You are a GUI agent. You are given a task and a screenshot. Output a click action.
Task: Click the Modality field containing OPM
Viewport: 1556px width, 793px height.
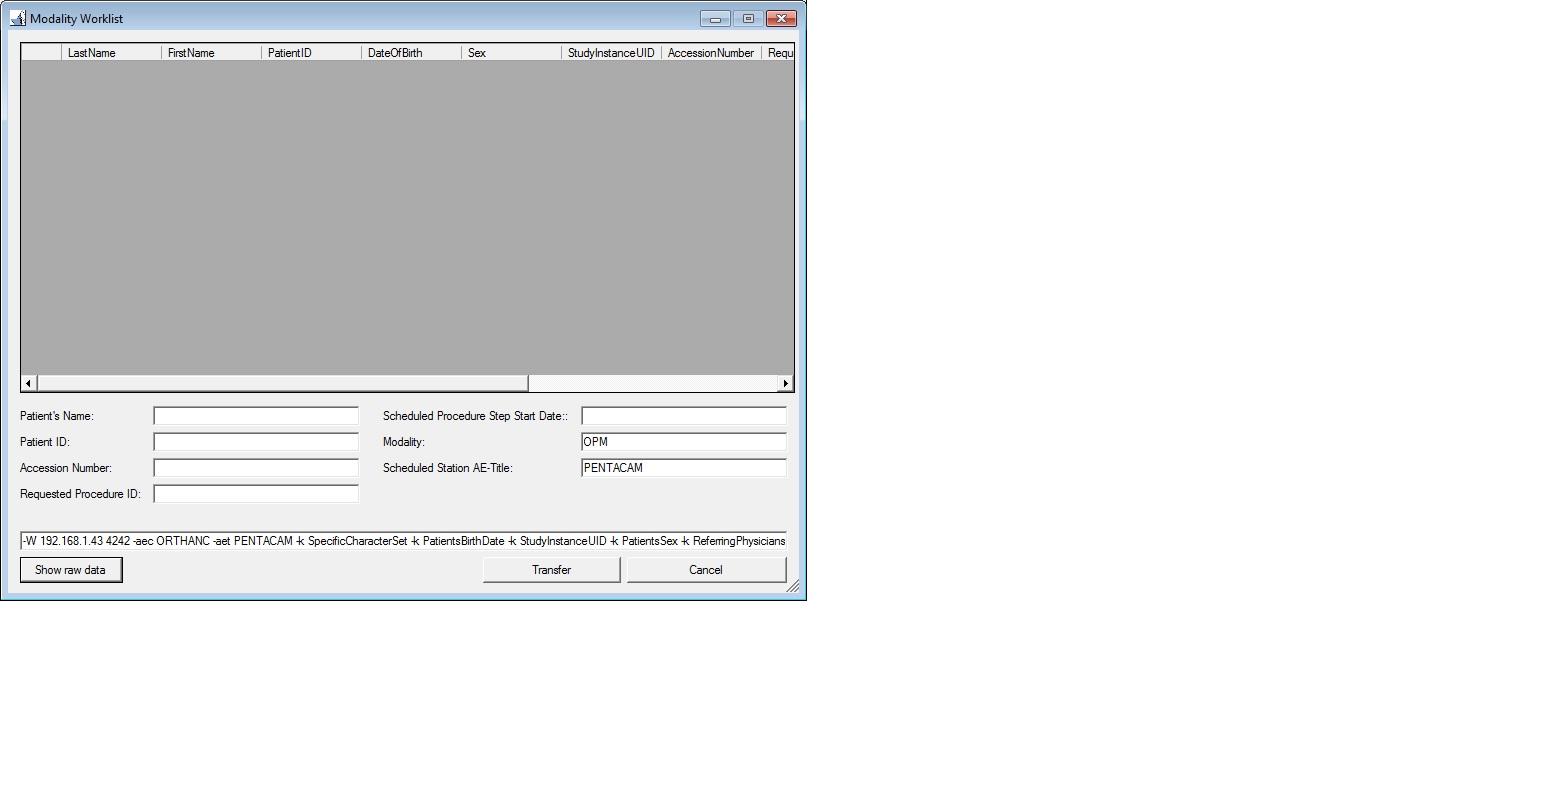coord(684,442)
